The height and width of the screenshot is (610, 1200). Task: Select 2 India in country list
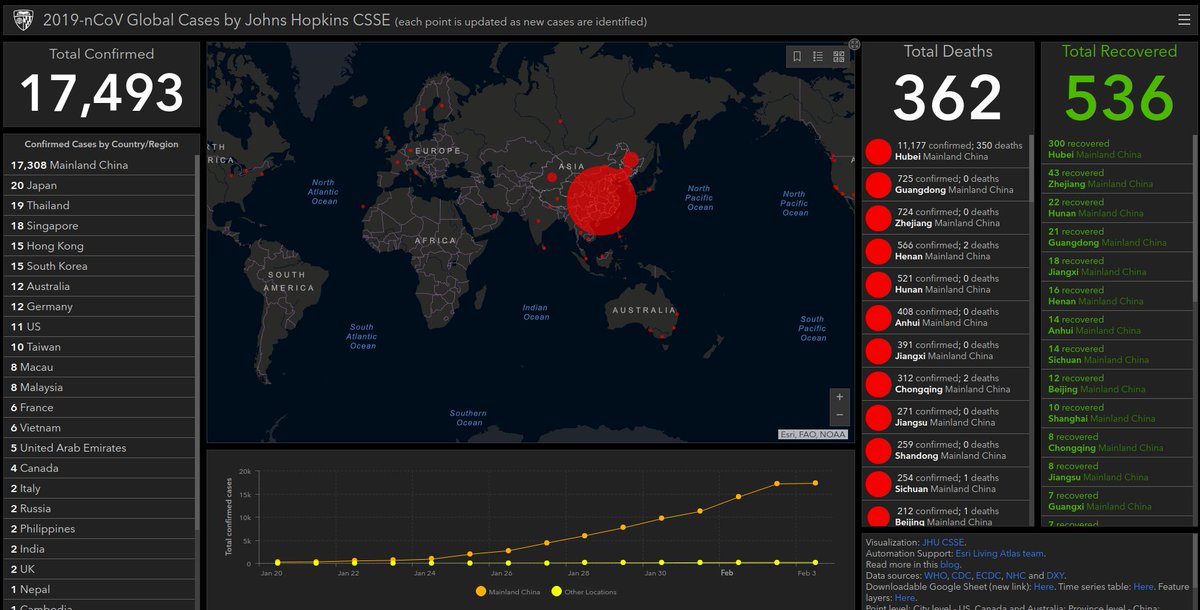100,549
